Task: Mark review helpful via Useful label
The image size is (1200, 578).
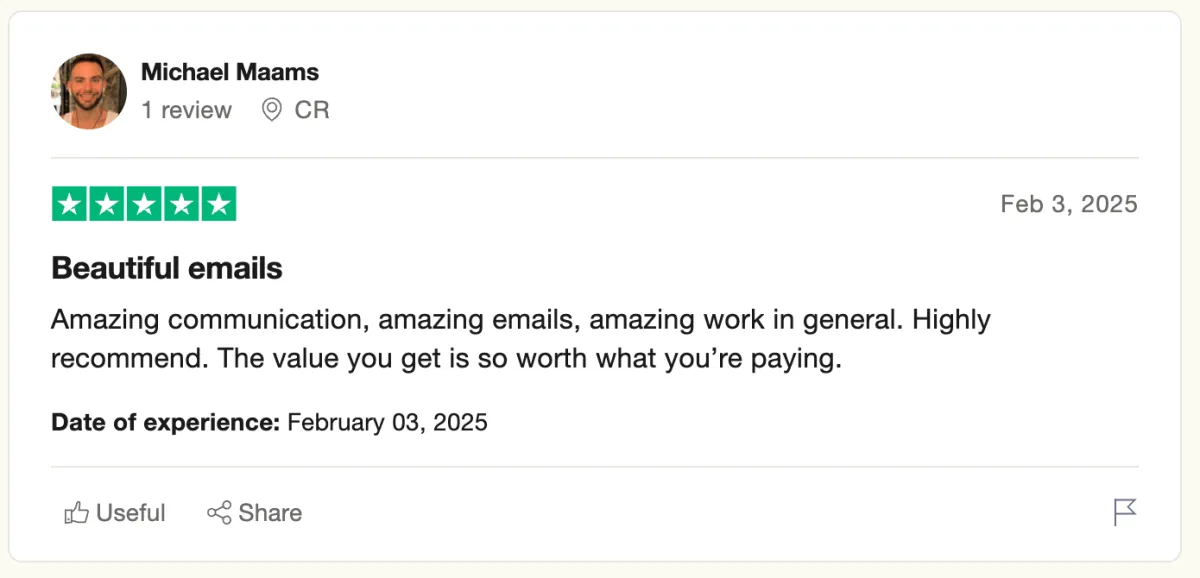Action: [x=131, y=513]
